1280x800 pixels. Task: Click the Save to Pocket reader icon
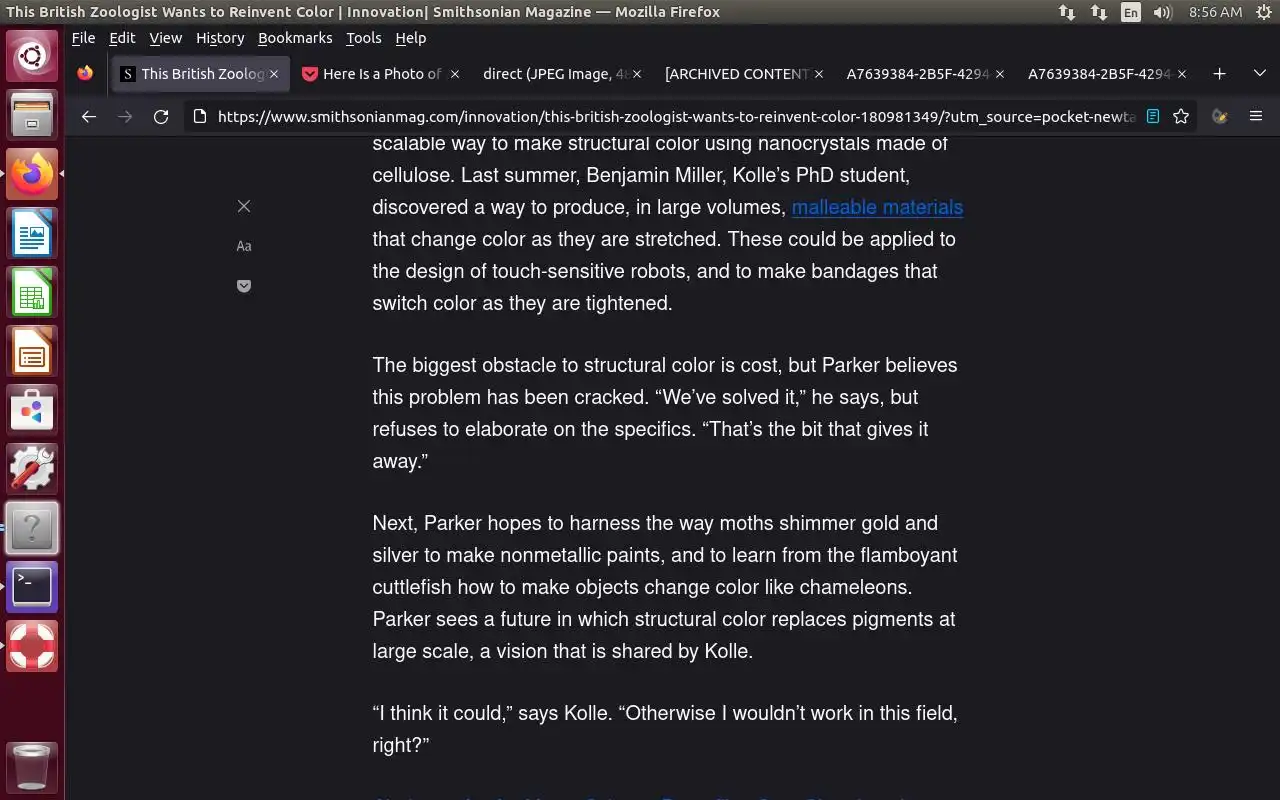244,286
